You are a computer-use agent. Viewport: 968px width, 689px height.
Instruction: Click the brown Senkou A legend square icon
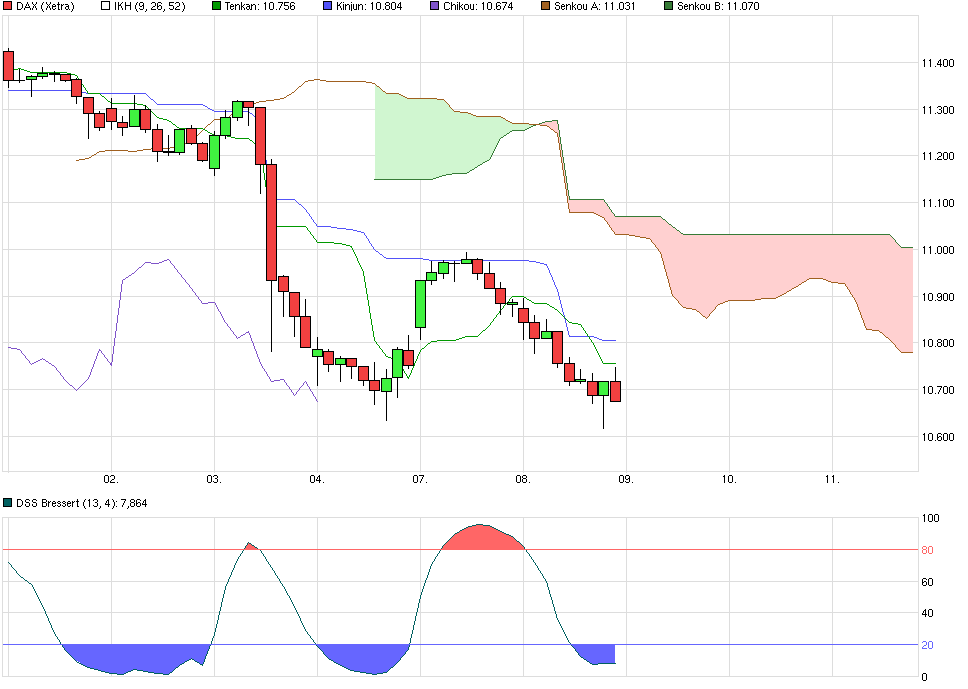(544, 9)
